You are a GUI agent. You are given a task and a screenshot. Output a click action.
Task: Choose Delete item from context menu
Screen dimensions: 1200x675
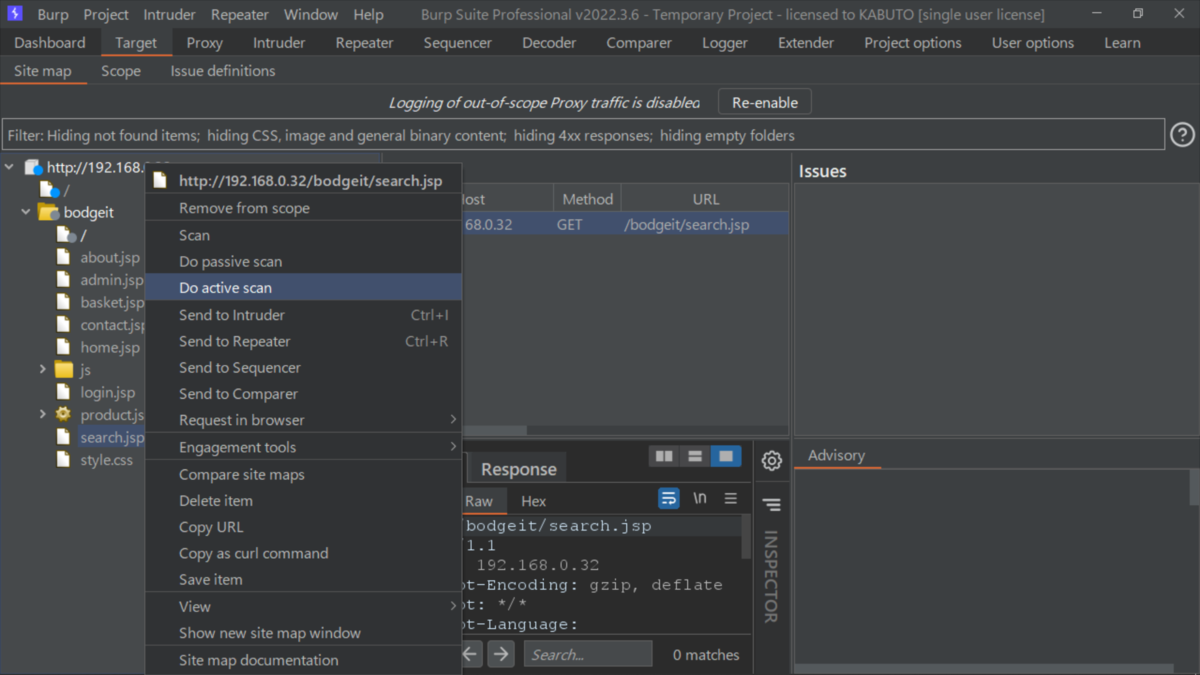(x=304, y=500)
